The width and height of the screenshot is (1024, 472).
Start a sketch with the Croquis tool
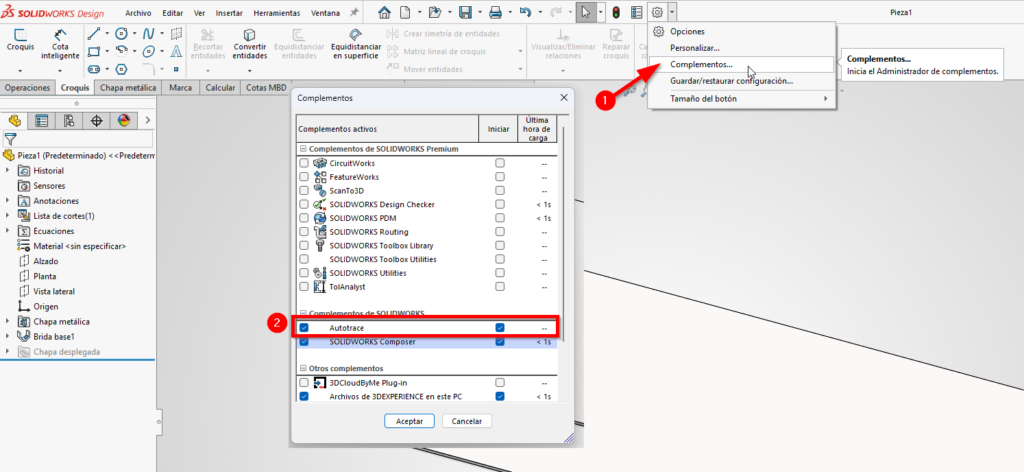pos(21,40)
